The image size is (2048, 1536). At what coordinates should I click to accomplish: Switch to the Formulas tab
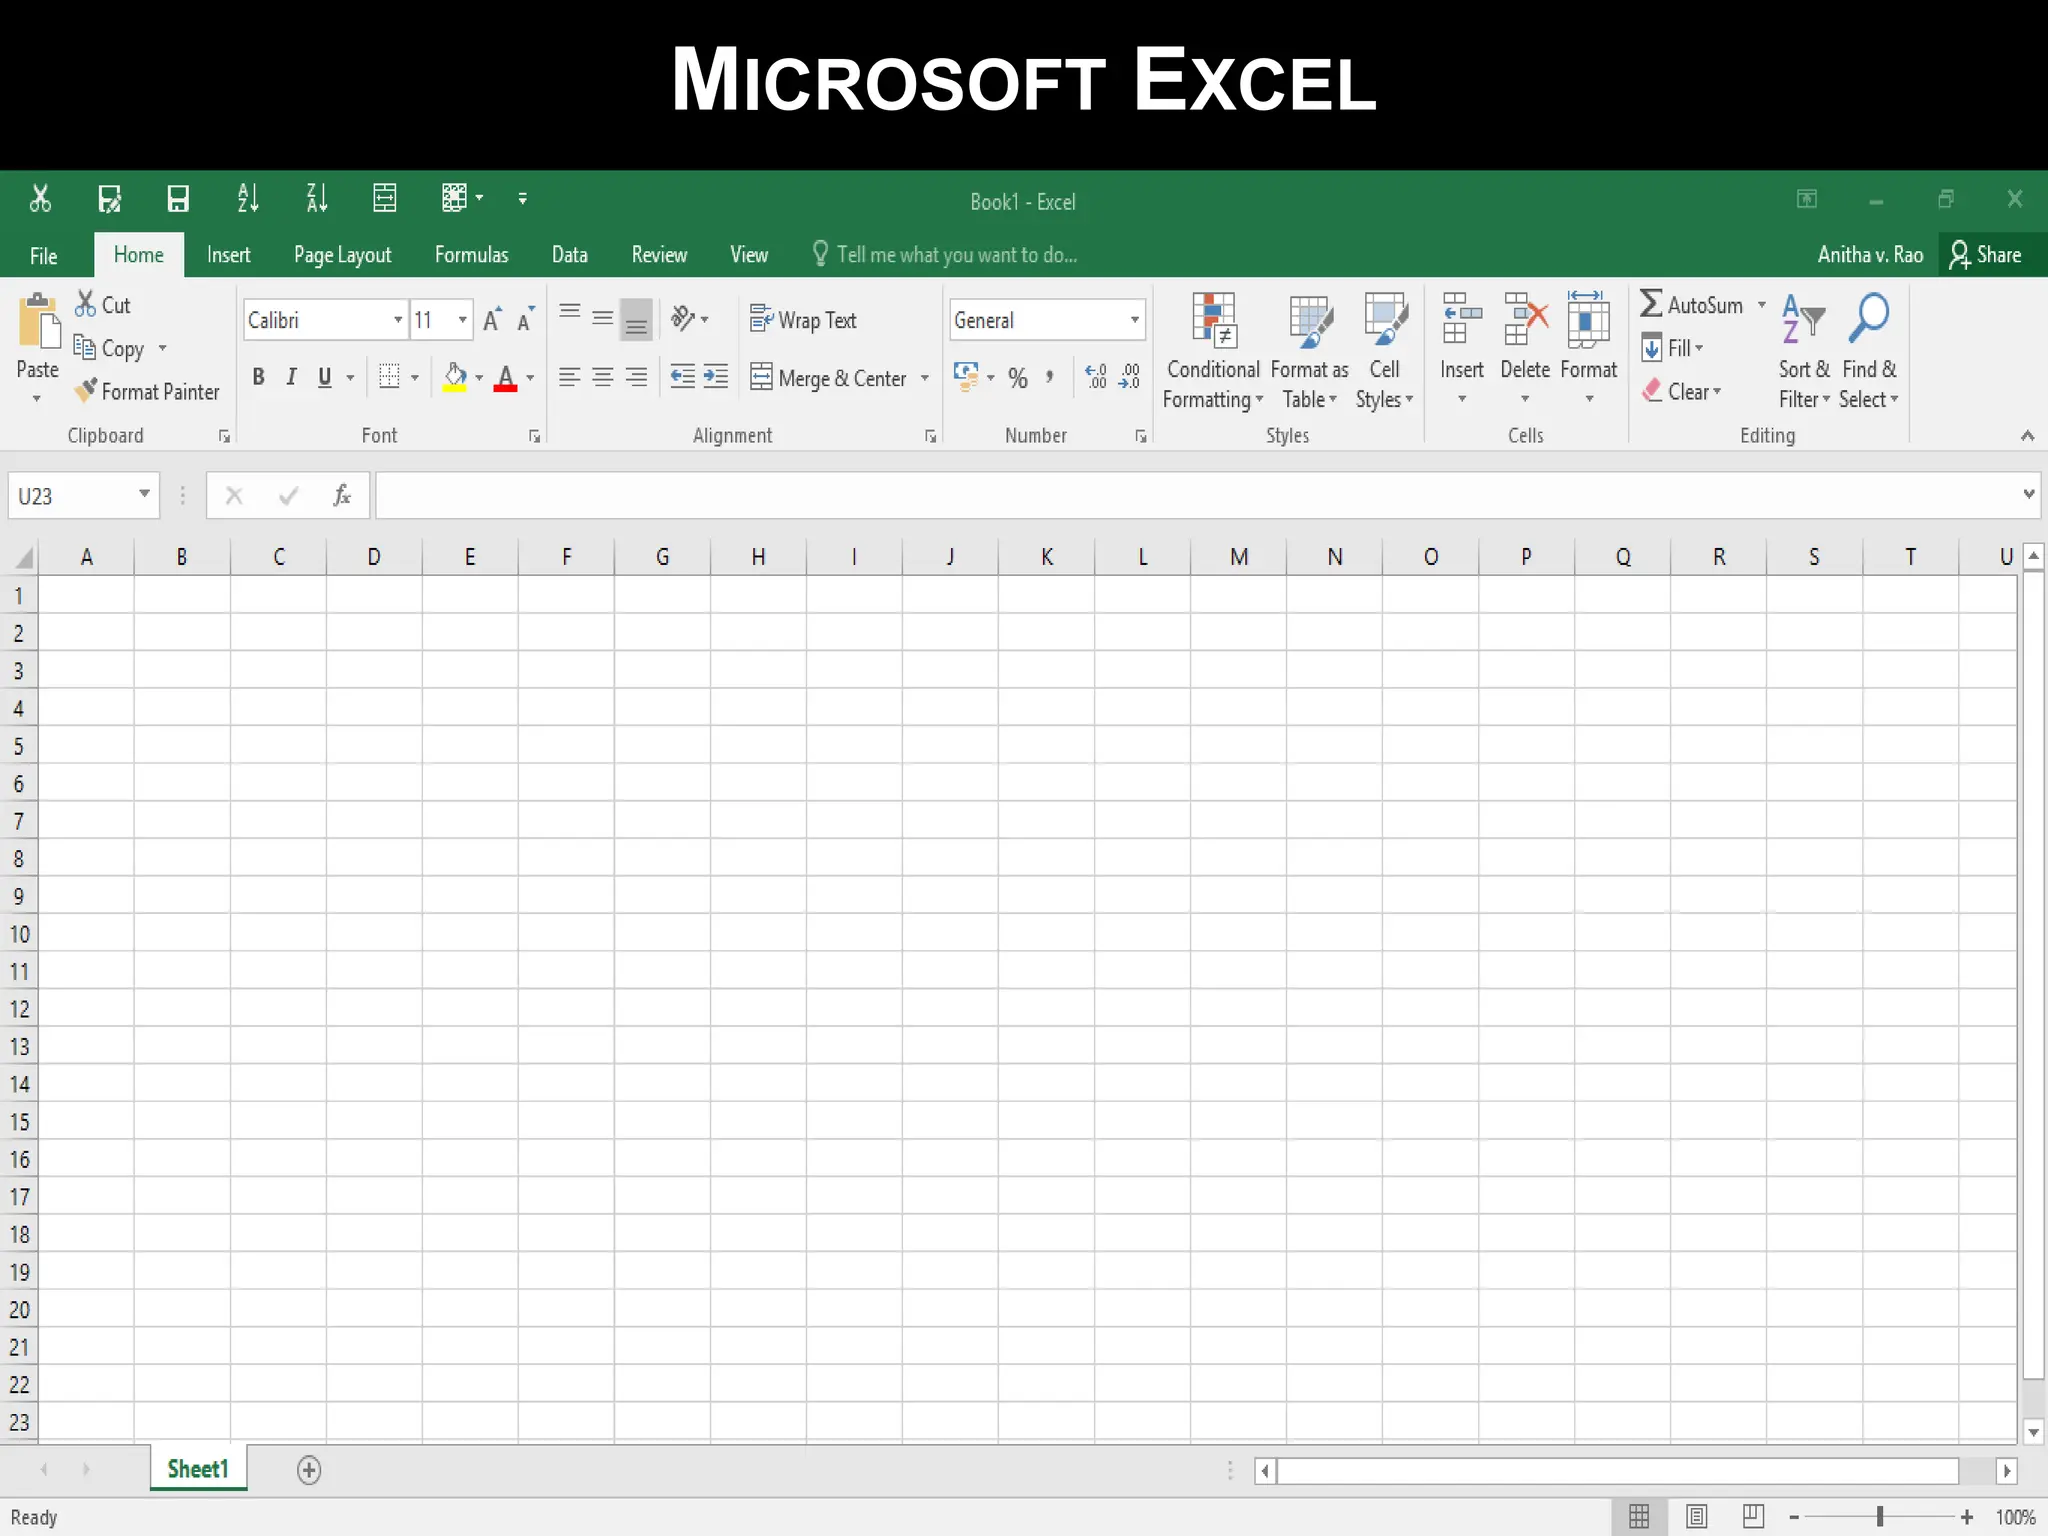coord(471,255)
